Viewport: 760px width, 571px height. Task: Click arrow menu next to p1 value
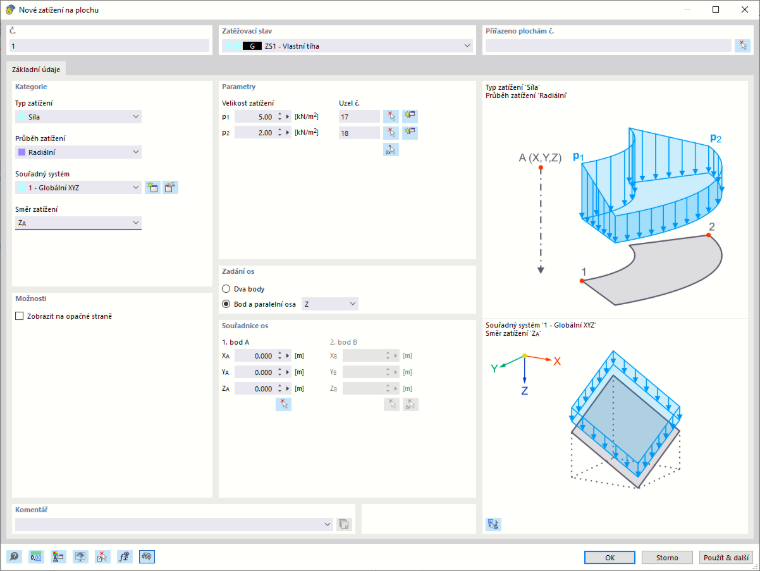[287, 117]
